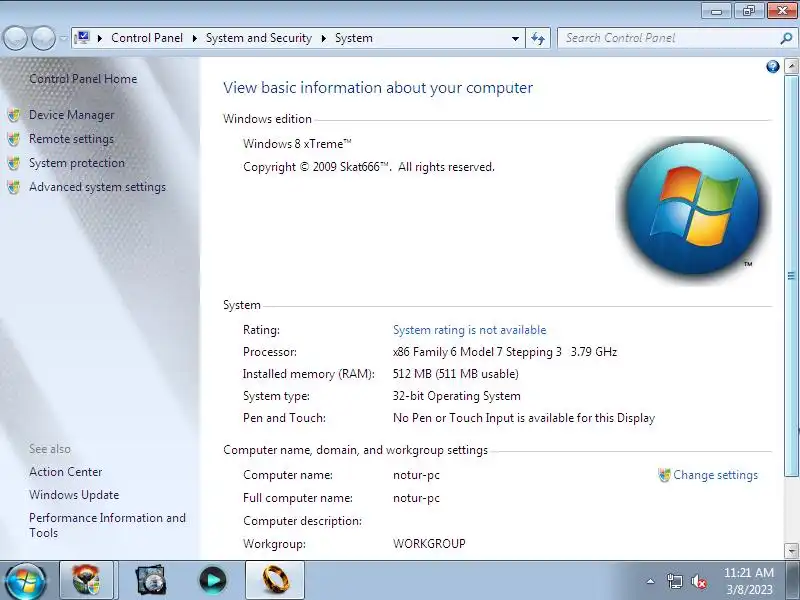Click the vertical scrollbar down arrow
This screenshot has width=800, height=600.
(x=791, y=551)
